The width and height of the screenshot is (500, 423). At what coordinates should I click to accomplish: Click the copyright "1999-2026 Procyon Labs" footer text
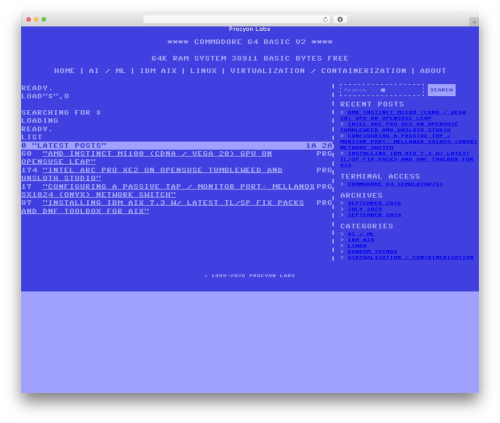click(250, 276)
